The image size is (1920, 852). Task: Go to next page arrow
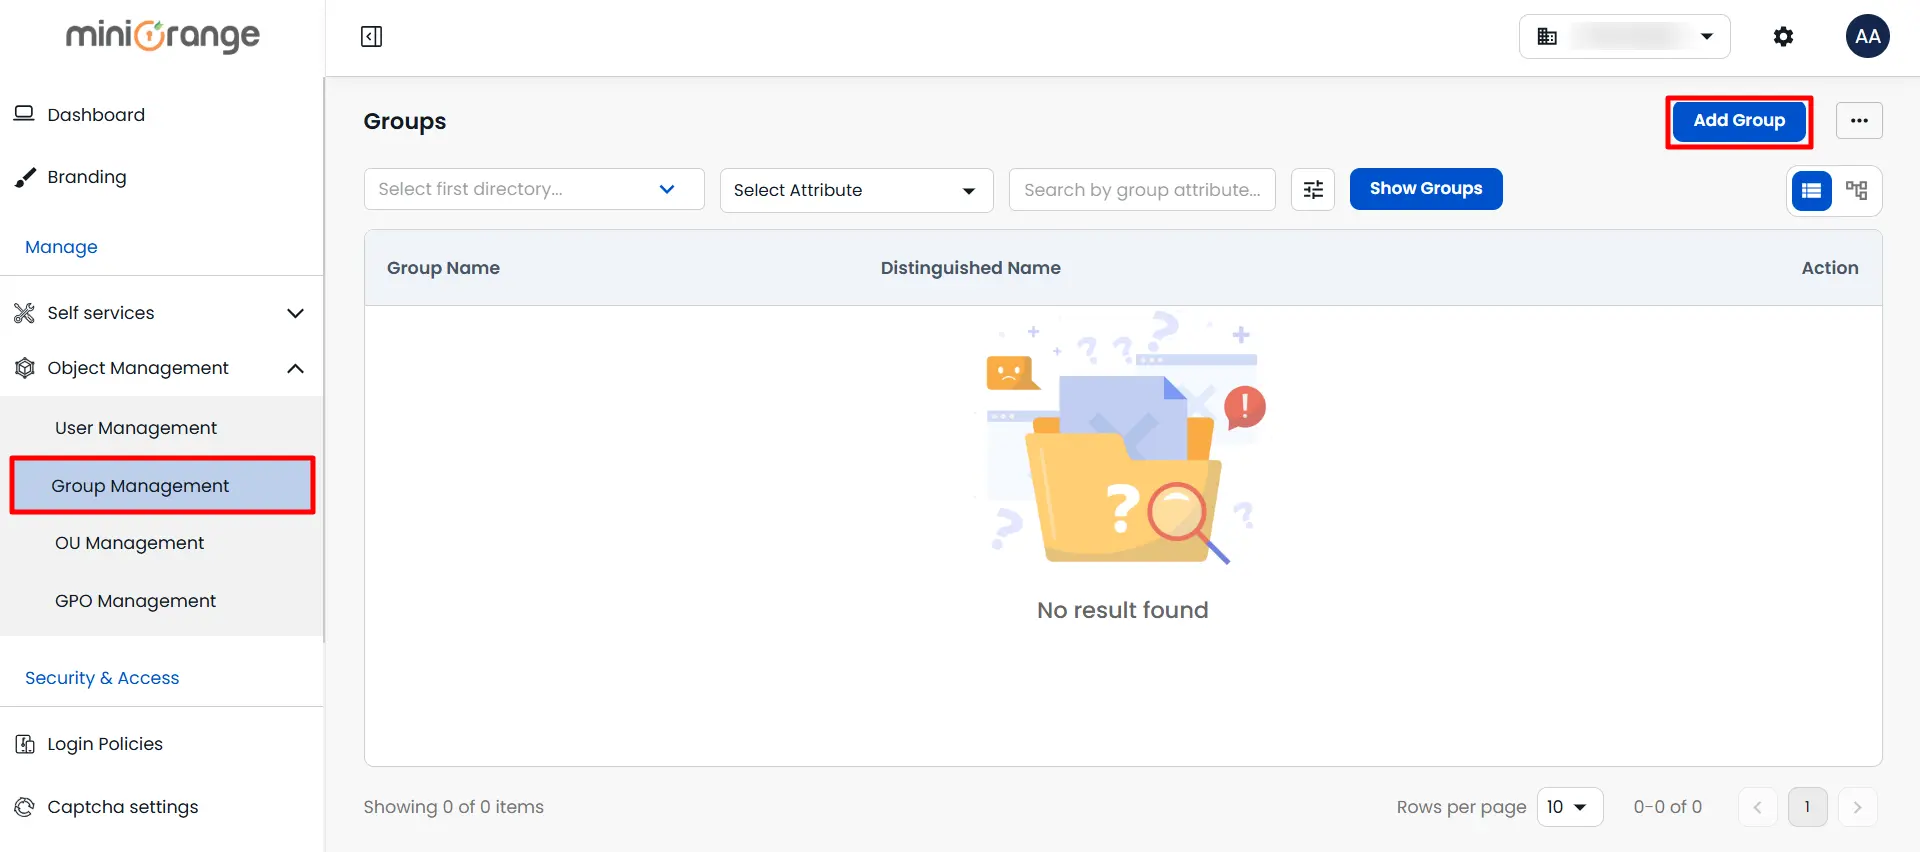coord(1857,807)
